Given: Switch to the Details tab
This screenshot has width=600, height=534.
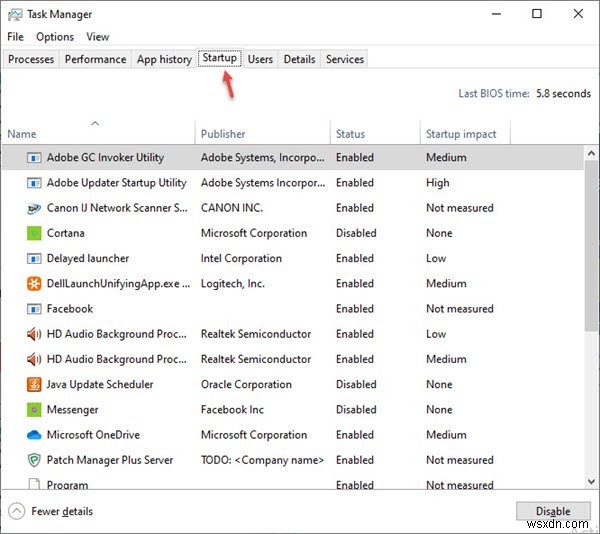Looking at the screenshot, I should (299, 59).
